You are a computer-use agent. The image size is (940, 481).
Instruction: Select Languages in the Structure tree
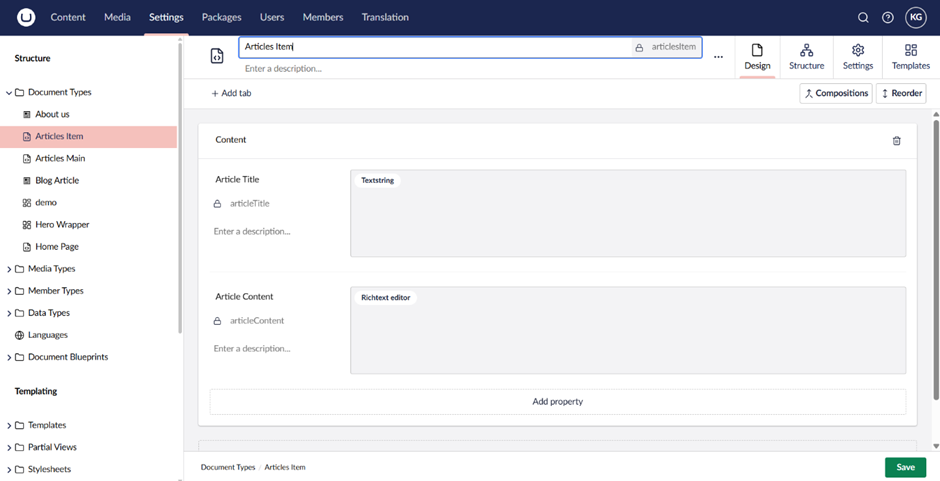(48, 335)
